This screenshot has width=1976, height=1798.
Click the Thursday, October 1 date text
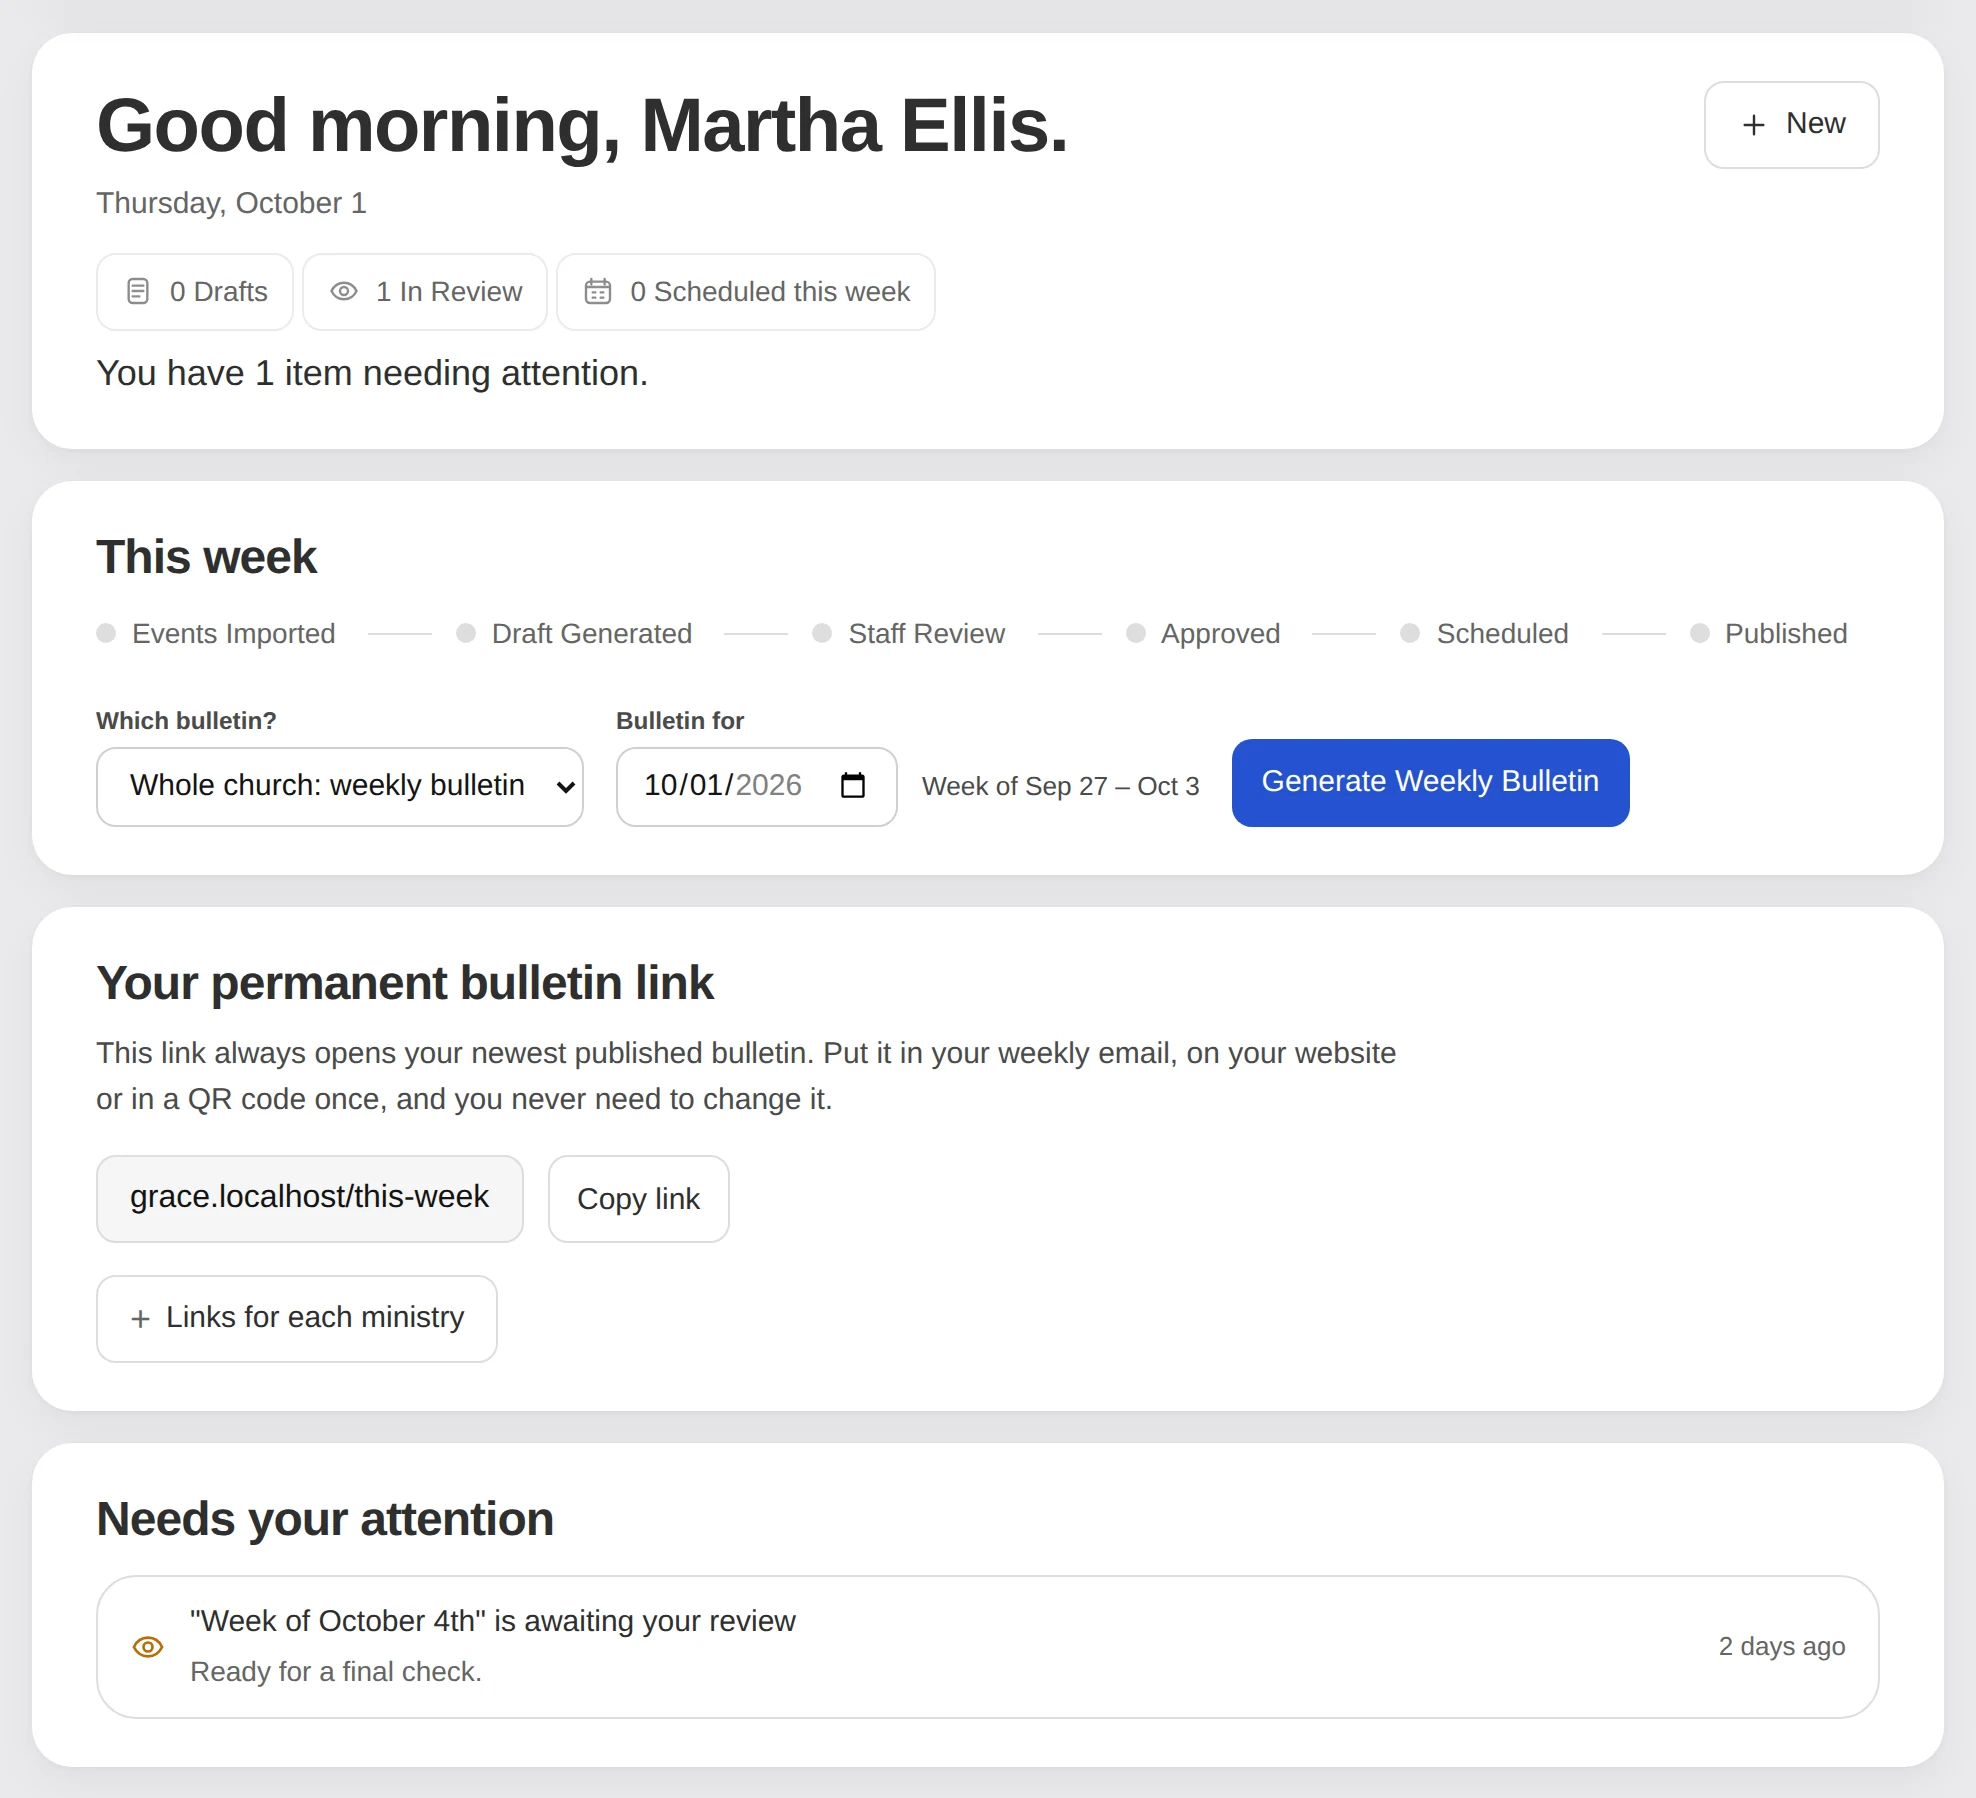pyautogui.click(x=232, y=203)
